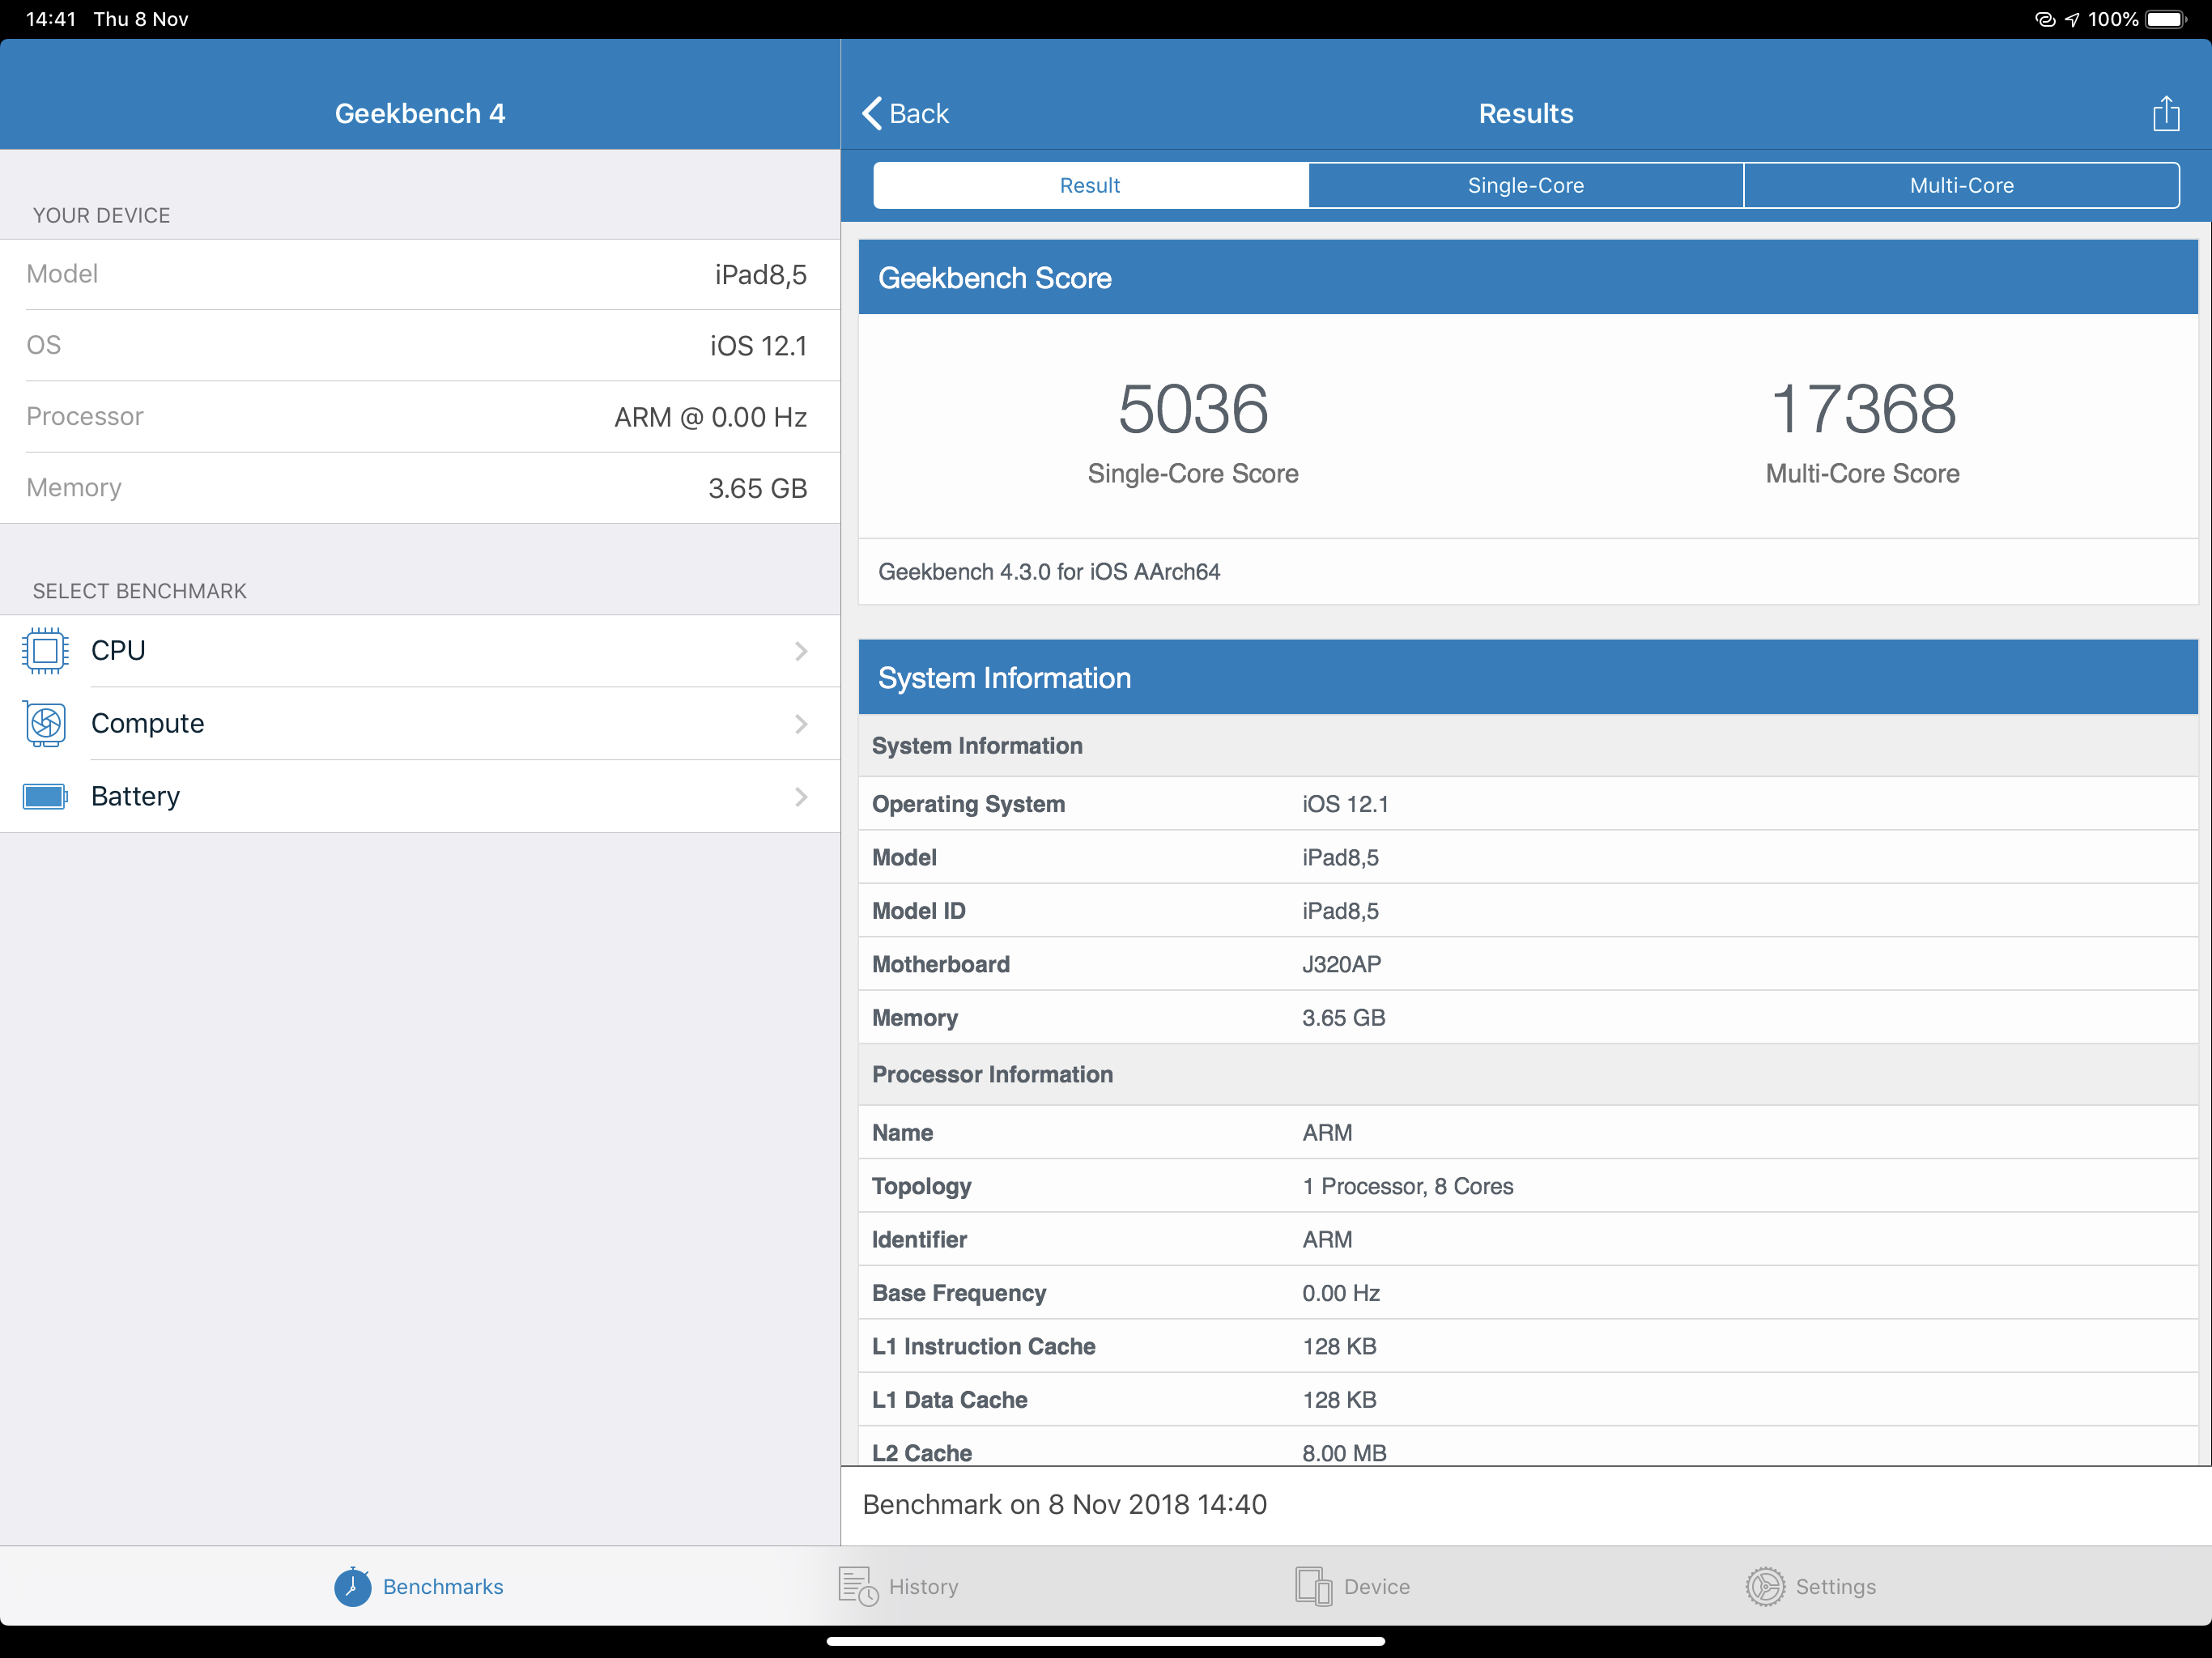The image size is (2212, 1658).
Task: Open the CPU benchmark row
Action: coord(420,651)
